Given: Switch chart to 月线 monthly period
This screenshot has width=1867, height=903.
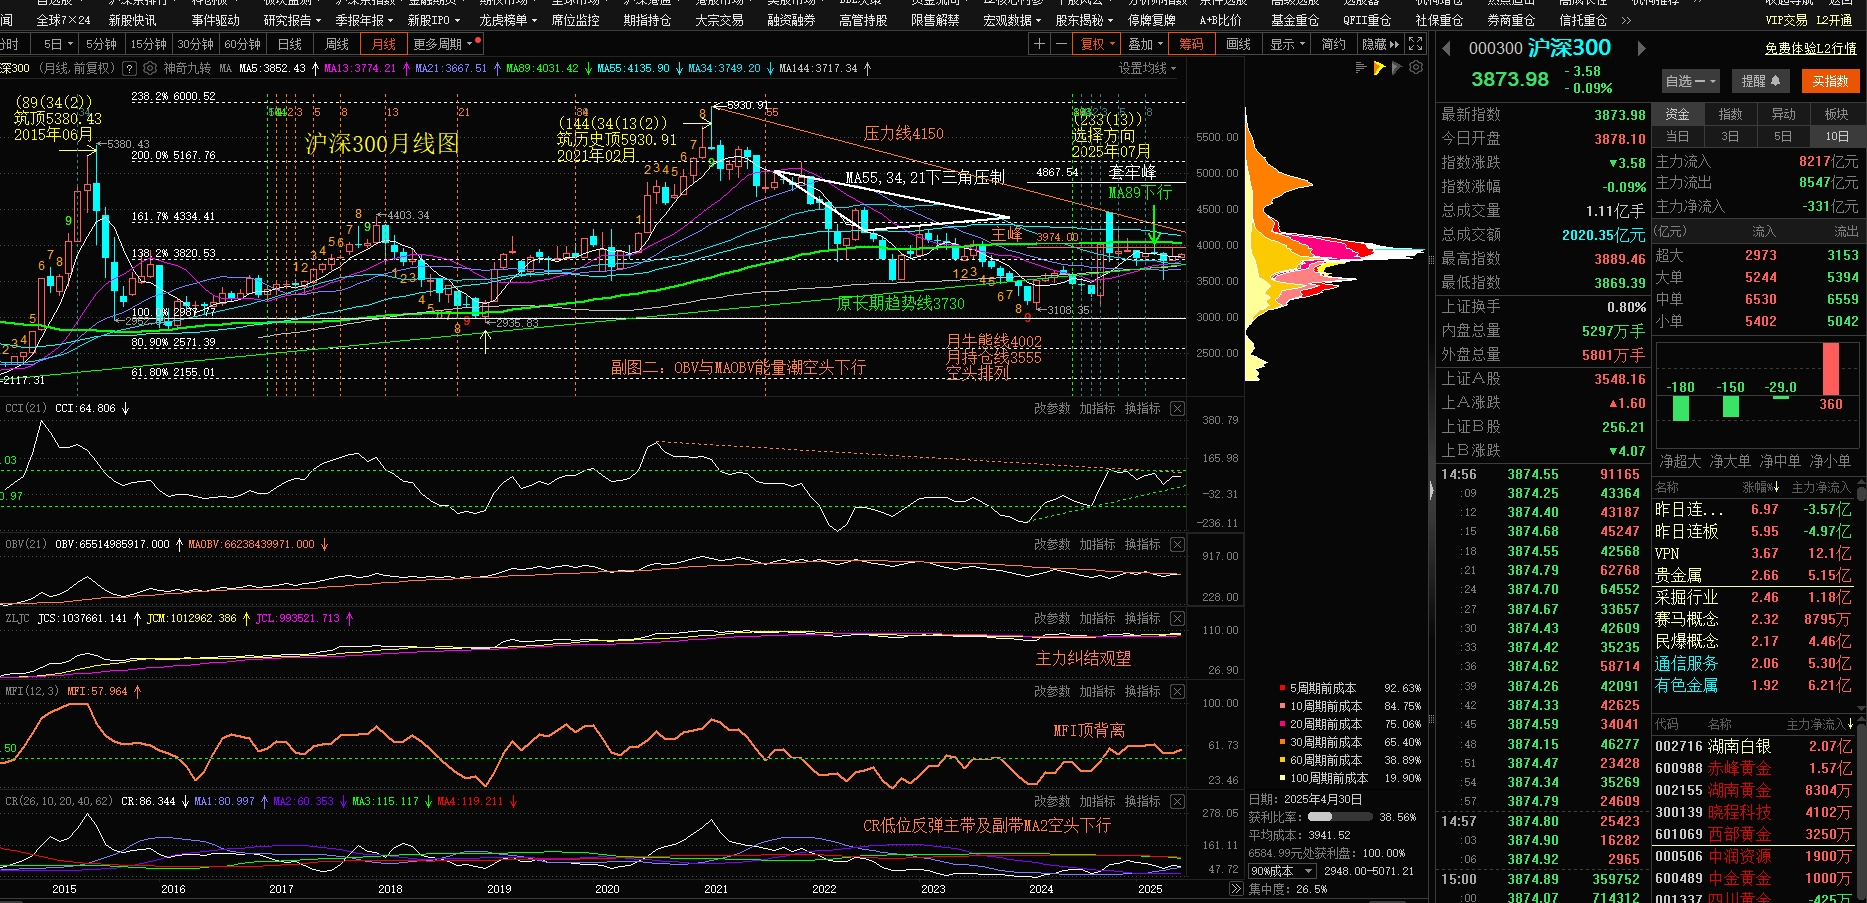Looking at the screenshot, I should (384, 44).
